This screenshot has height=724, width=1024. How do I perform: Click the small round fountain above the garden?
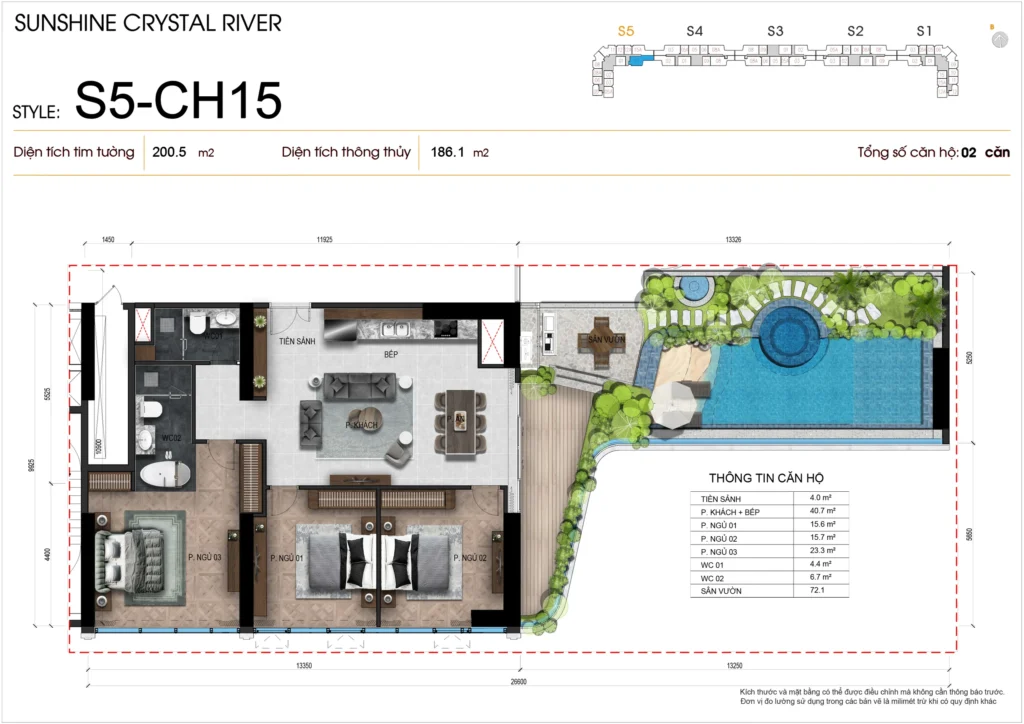click(692, 288)
